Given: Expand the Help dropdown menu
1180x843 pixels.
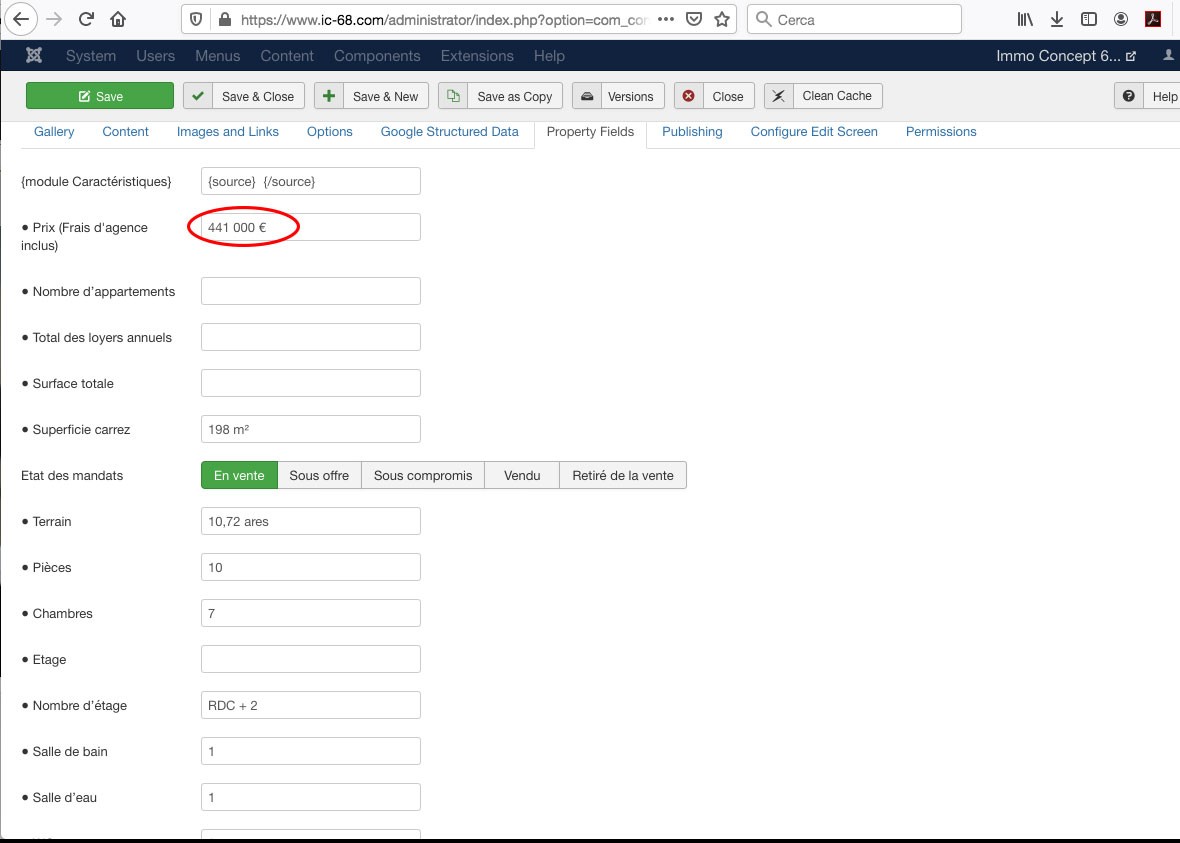Looking at the screenshot, I should [549, 56].
